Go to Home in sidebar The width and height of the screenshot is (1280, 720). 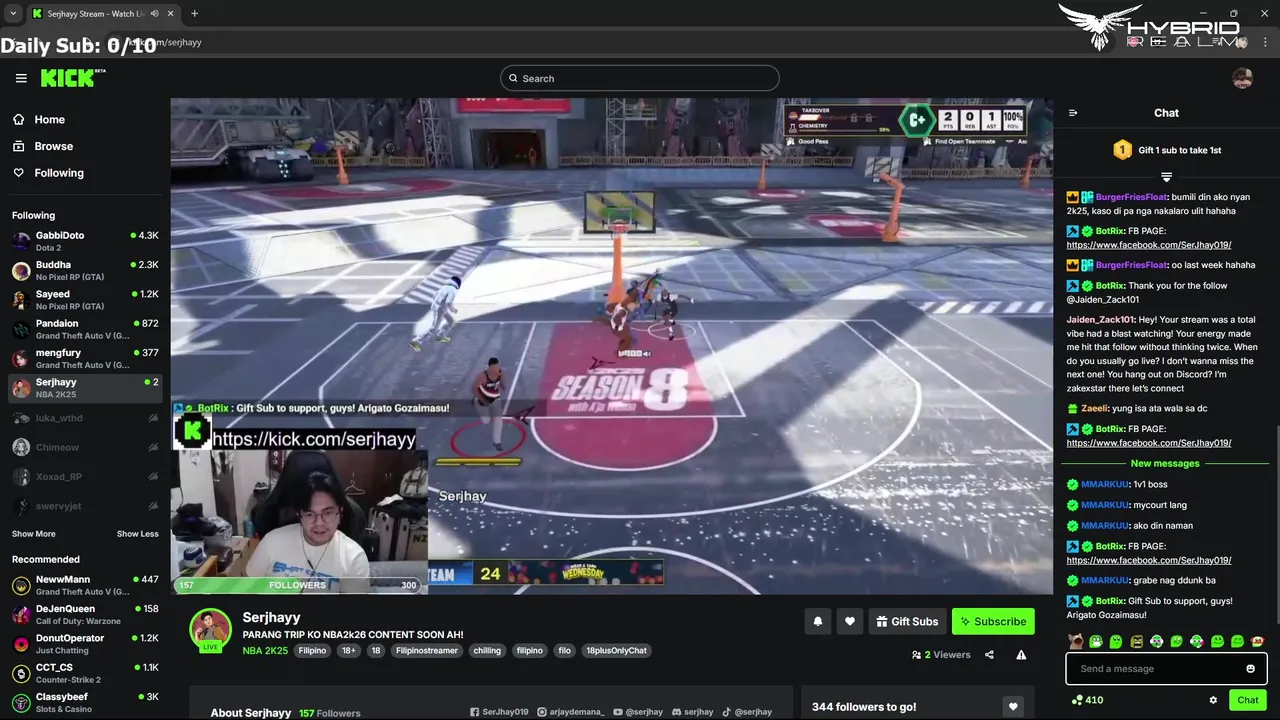click(x=38, y=119)
